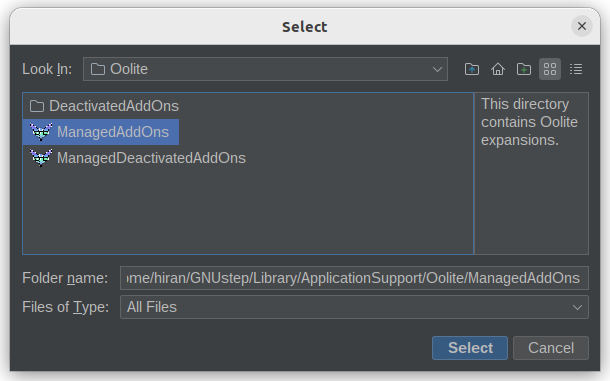This screenshot has width=610, height=381.
Task: Switch to icons grid view
Action: tap(550, 69)
